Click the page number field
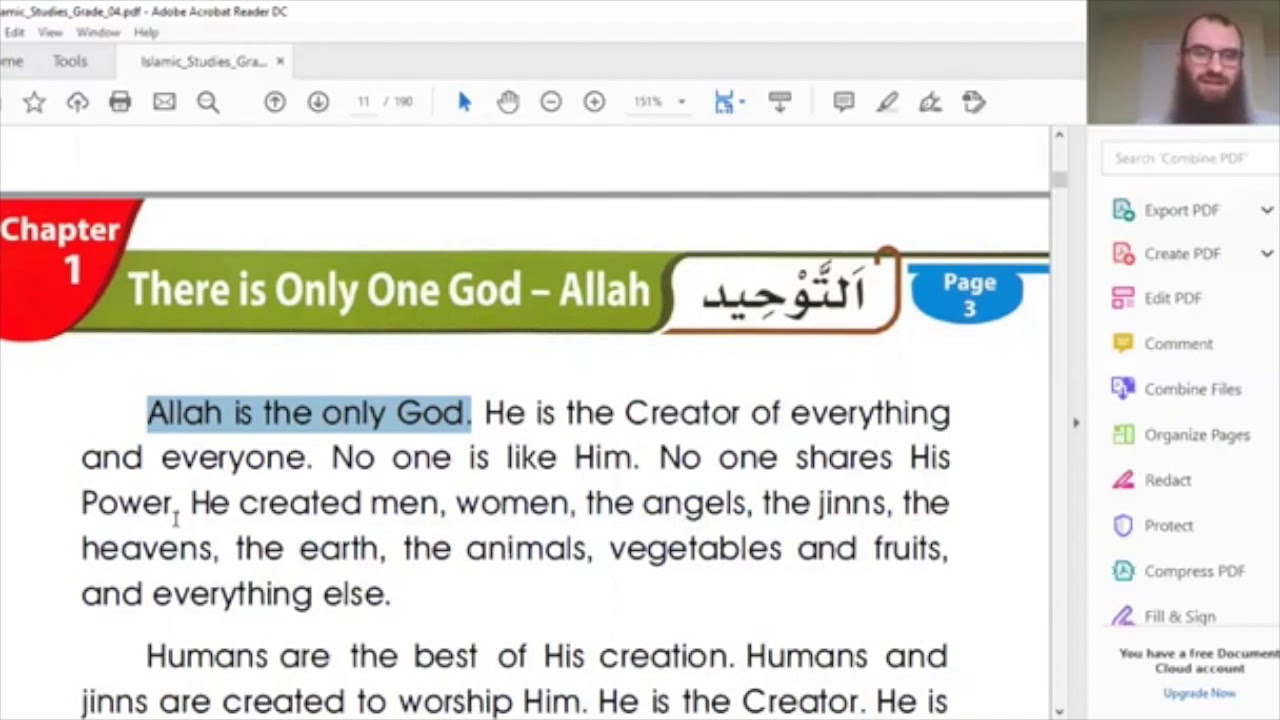The height and width of the screenshot is (720, 1280). (364, 102)
